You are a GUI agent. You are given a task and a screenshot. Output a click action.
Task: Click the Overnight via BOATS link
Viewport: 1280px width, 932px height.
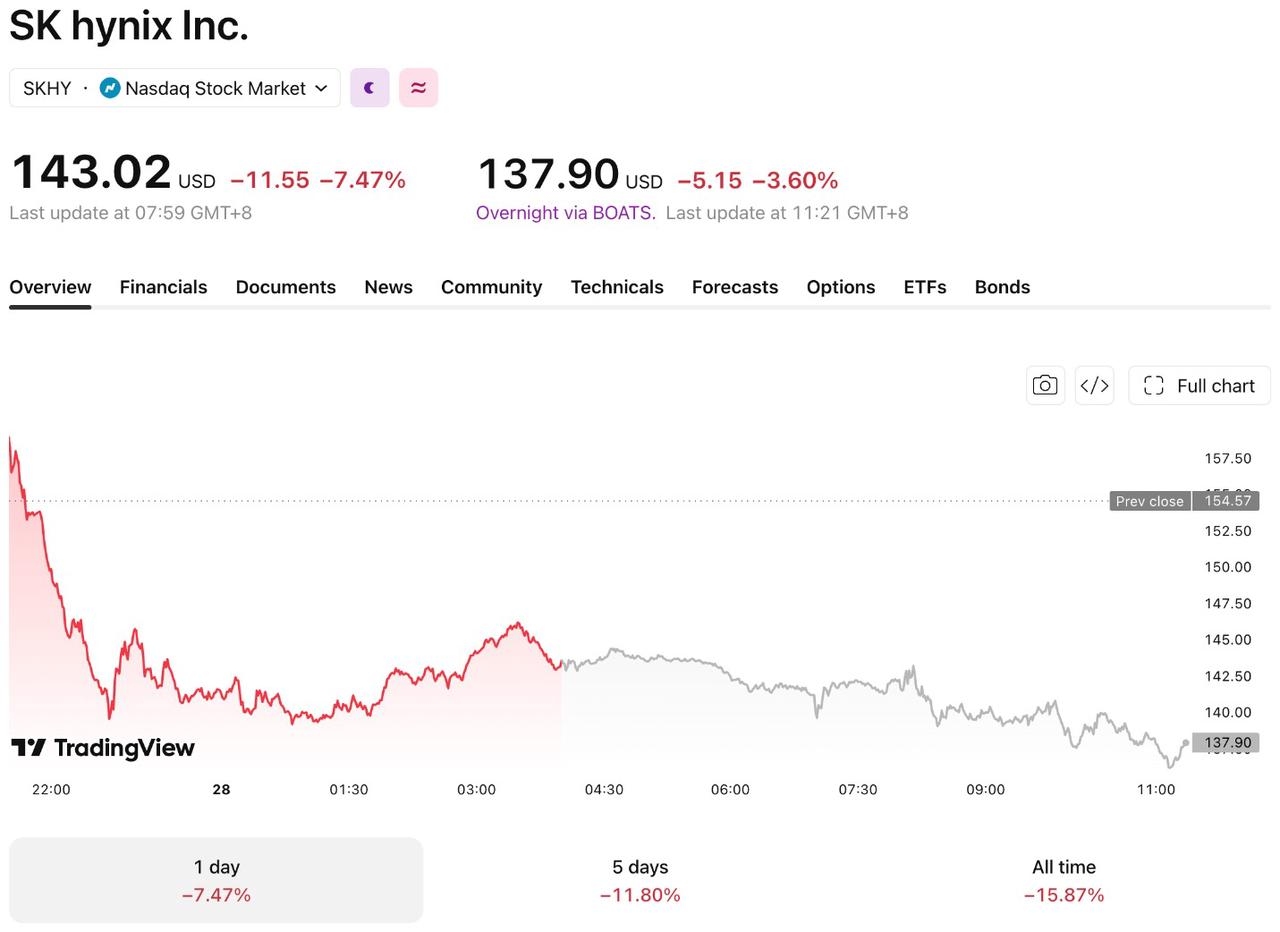tap(566, 212)
